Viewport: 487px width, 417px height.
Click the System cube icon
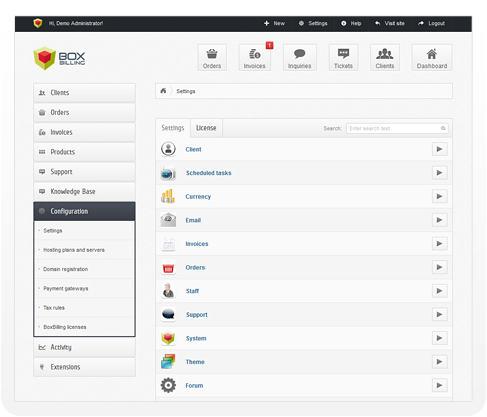click(x=168, y=338)
